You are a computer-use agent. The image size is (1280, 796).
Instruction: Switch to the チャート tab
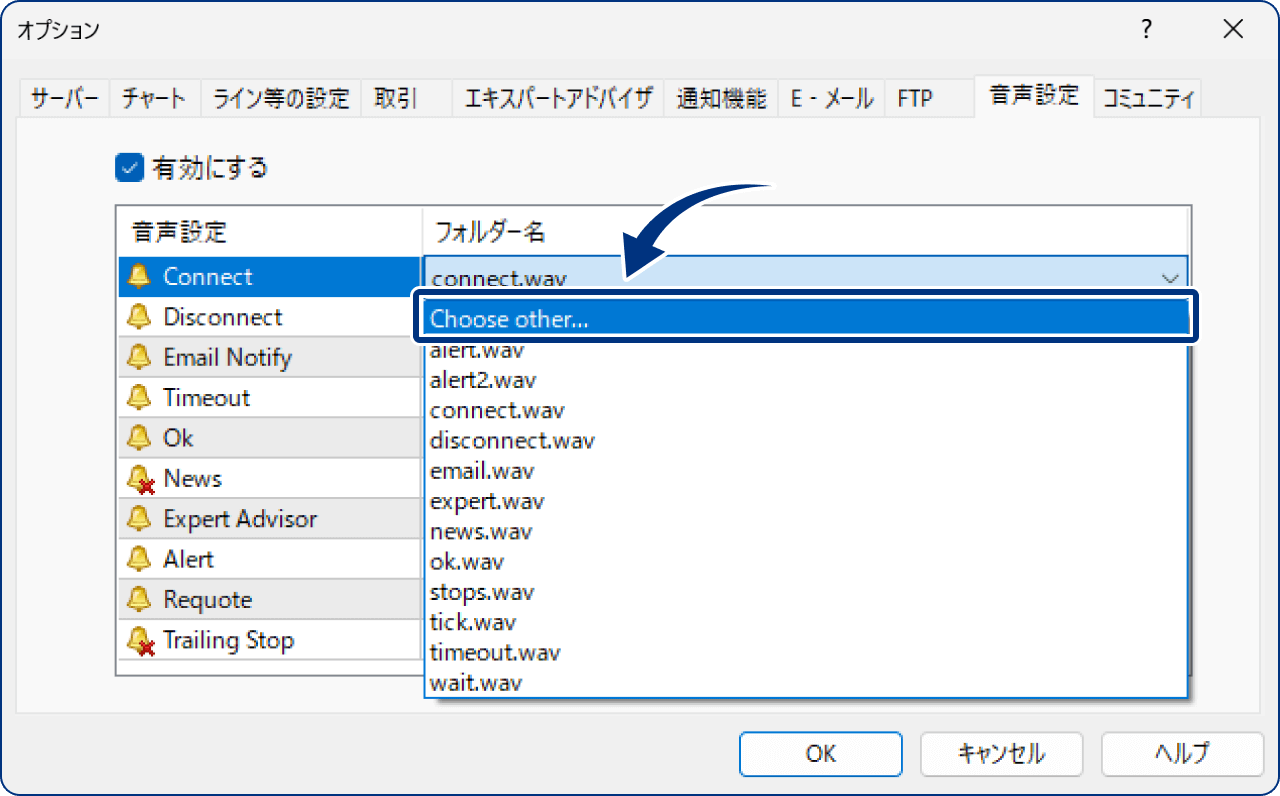154,97
